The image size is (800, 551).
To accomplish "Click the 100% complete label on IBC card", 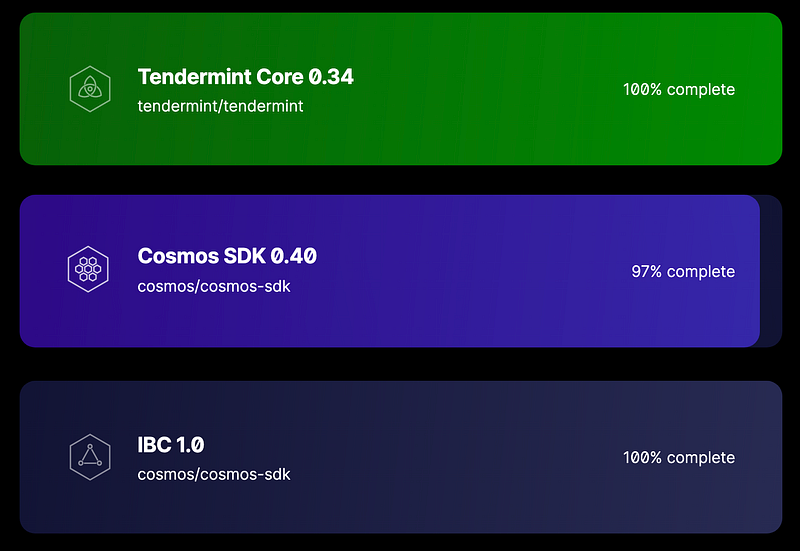I will (679, 458).
